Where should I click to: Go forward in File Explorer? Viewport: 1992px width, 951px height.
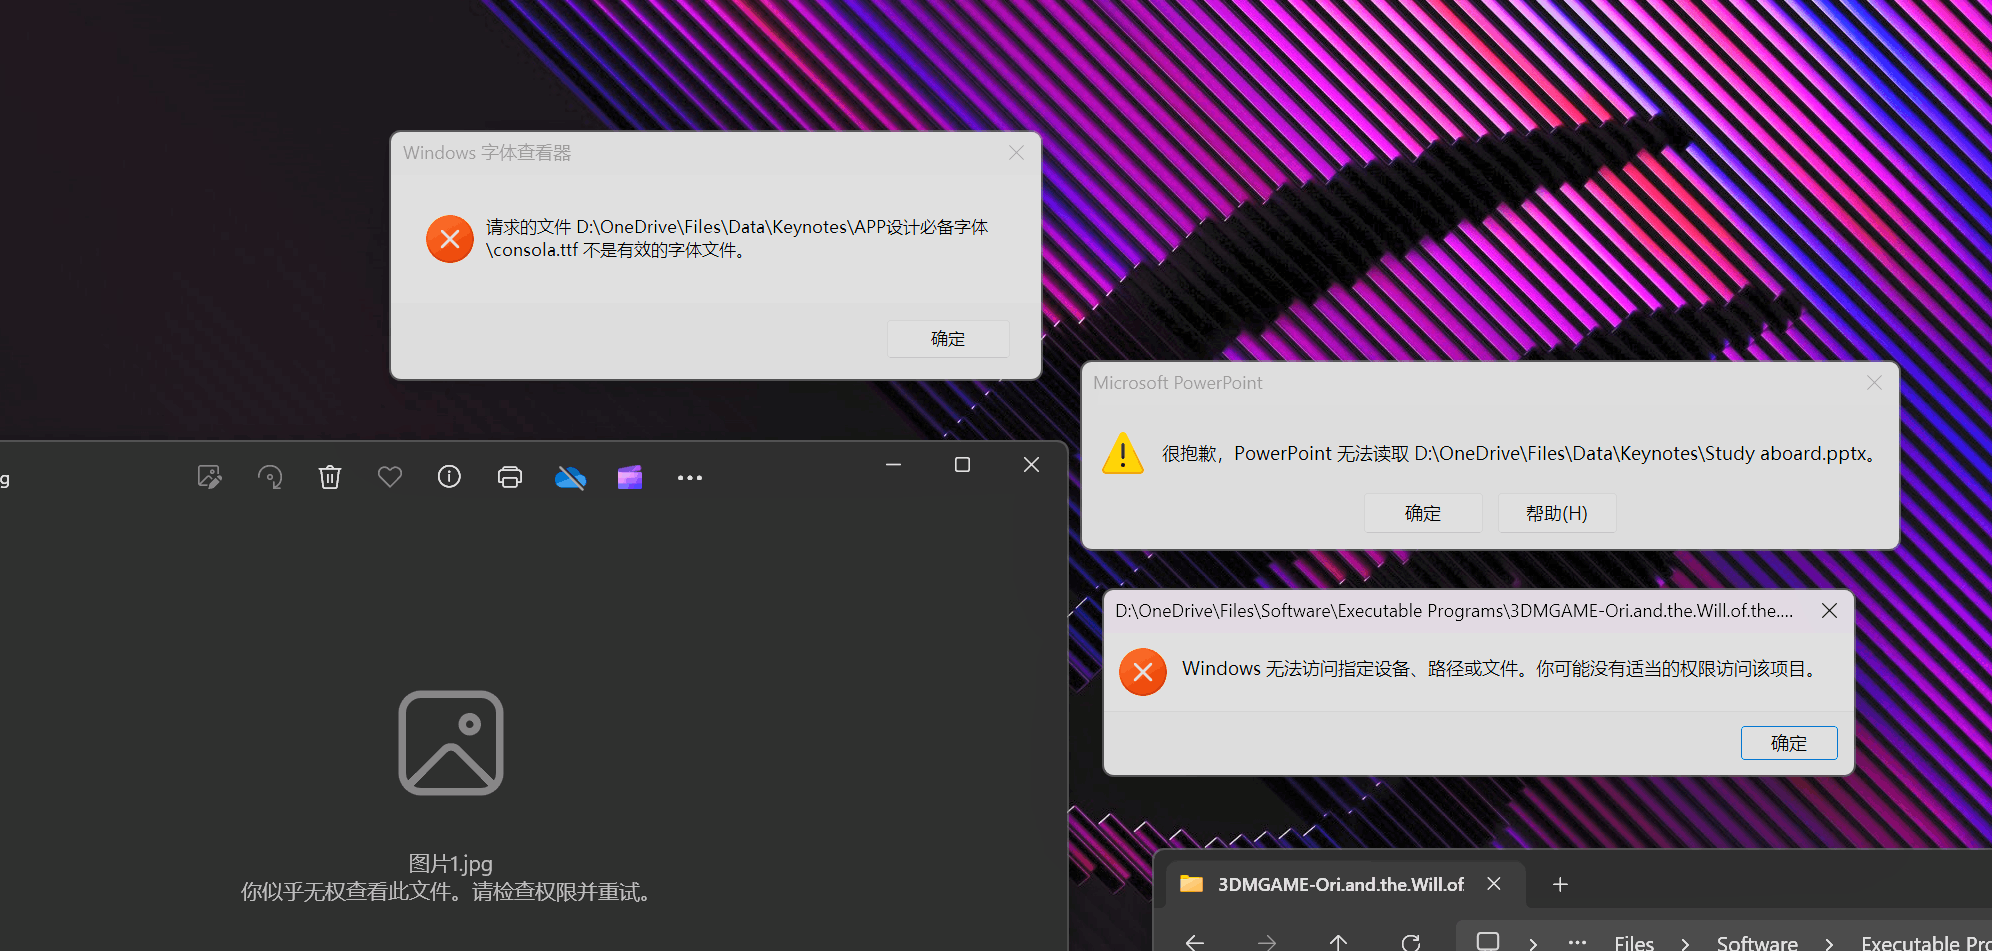click(x=1267, y=942)
